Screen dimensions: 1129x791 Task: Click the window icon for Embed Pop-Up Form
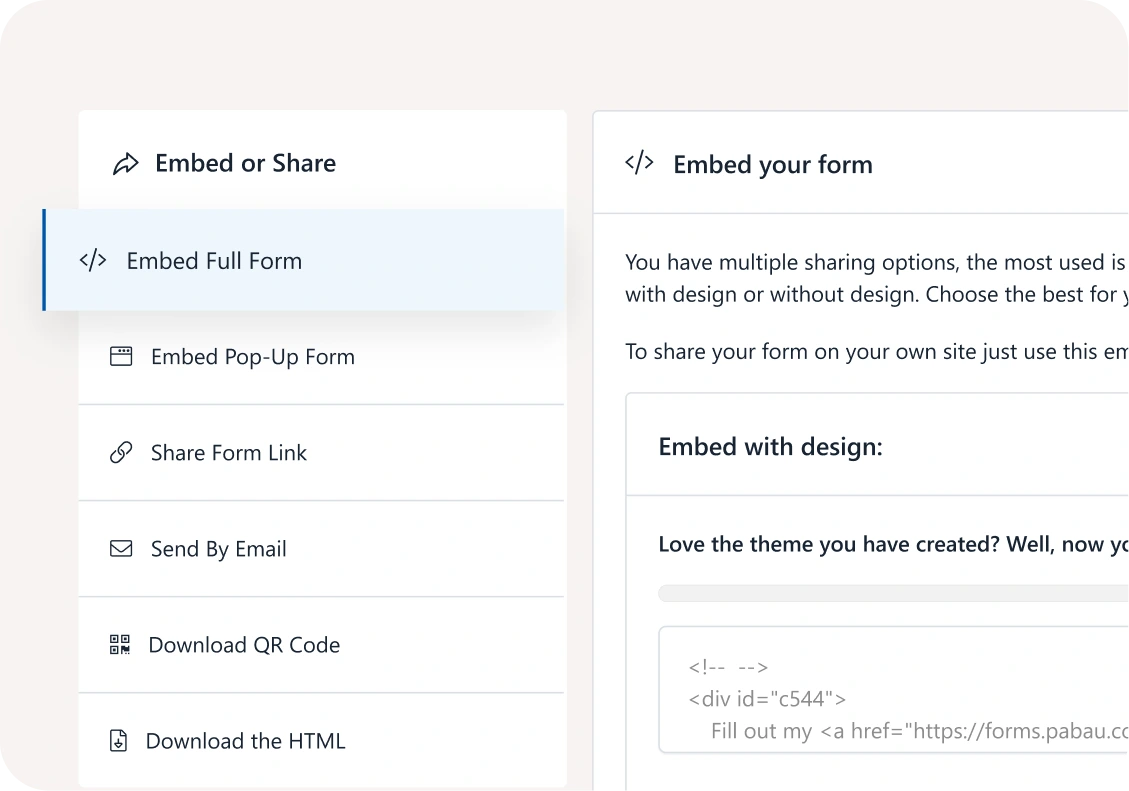[121, 357]
